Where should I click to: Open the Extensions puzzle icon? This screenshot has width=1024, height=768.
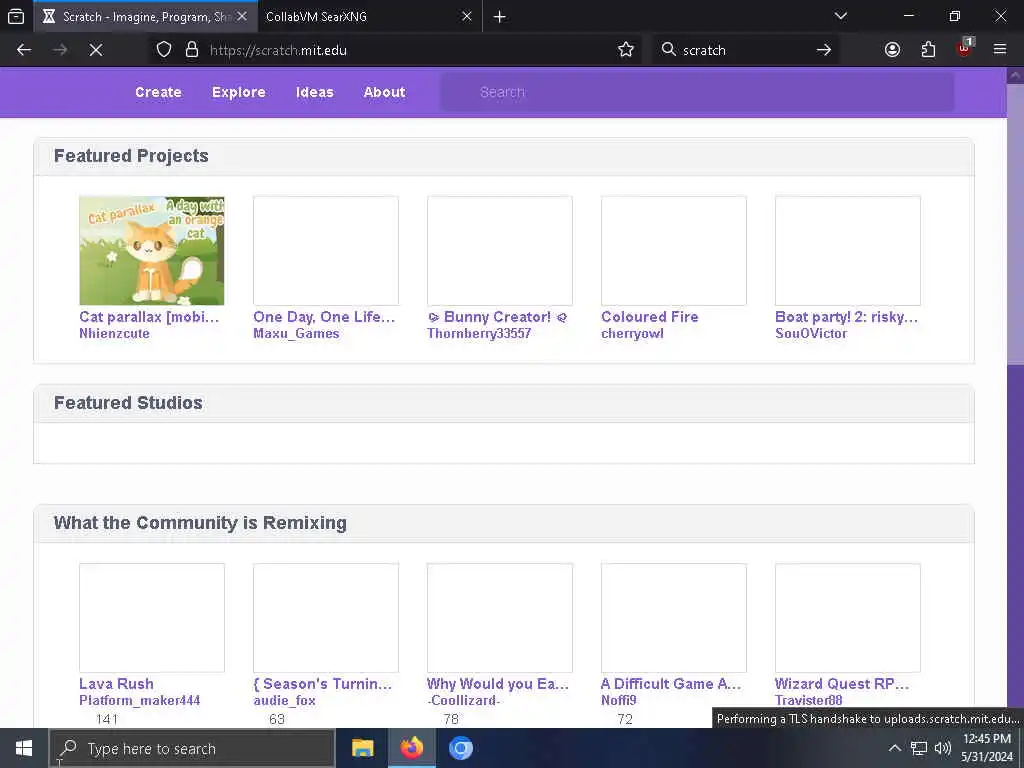click(x=928, y=50)
